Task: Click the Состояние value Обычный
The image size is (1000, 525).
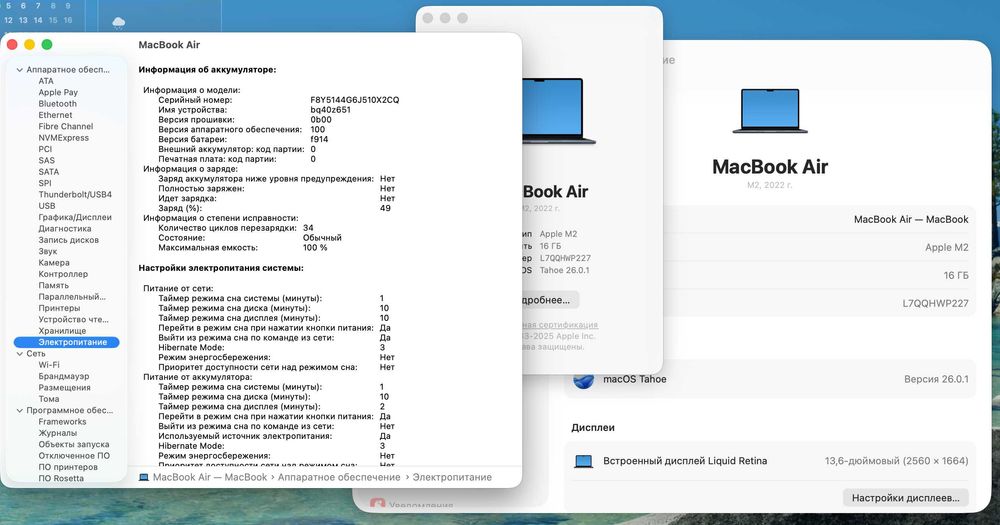Action: pyautogui.click(x=322, y=238)
